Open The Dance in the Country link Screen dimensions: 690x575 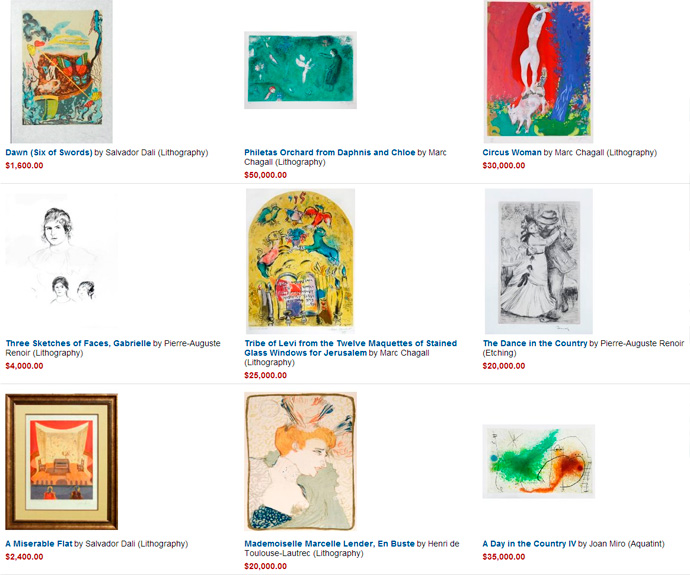click(535, 343)
